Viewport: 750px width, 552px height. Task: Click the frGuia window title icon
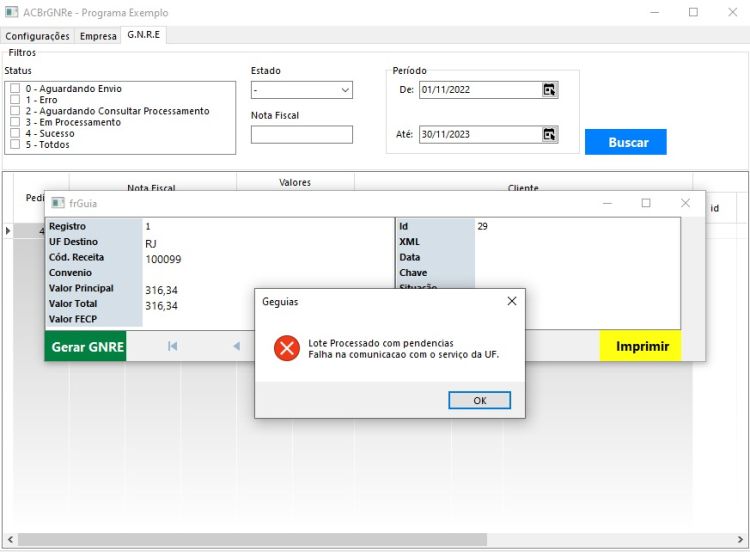58,203
